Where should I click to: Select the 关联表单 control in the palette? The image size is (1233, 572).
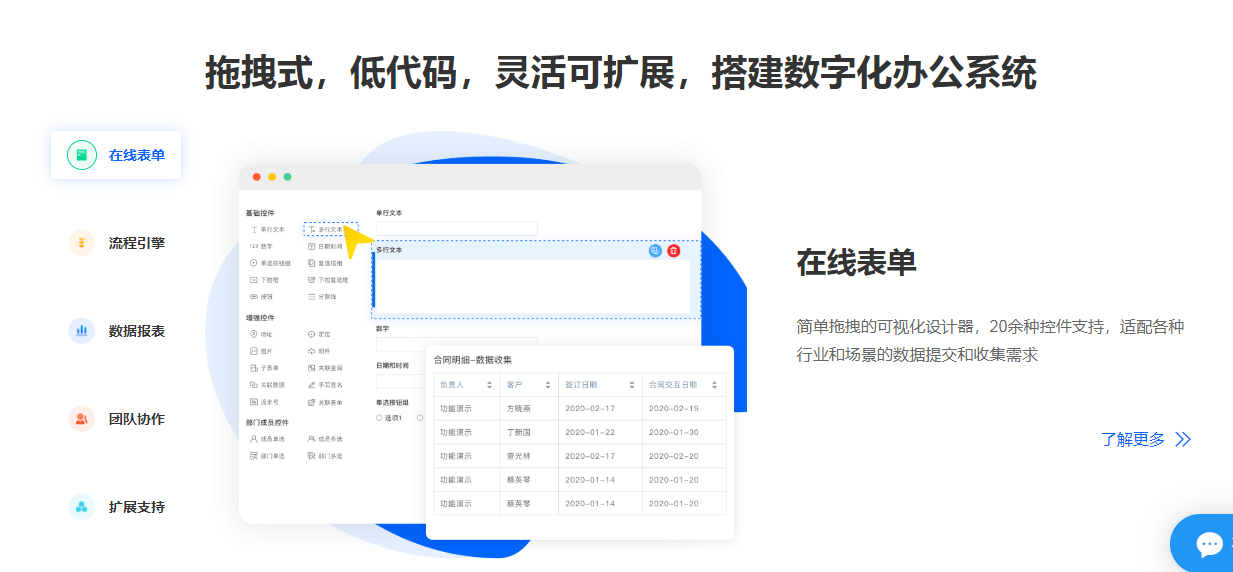tap(325, 402)
